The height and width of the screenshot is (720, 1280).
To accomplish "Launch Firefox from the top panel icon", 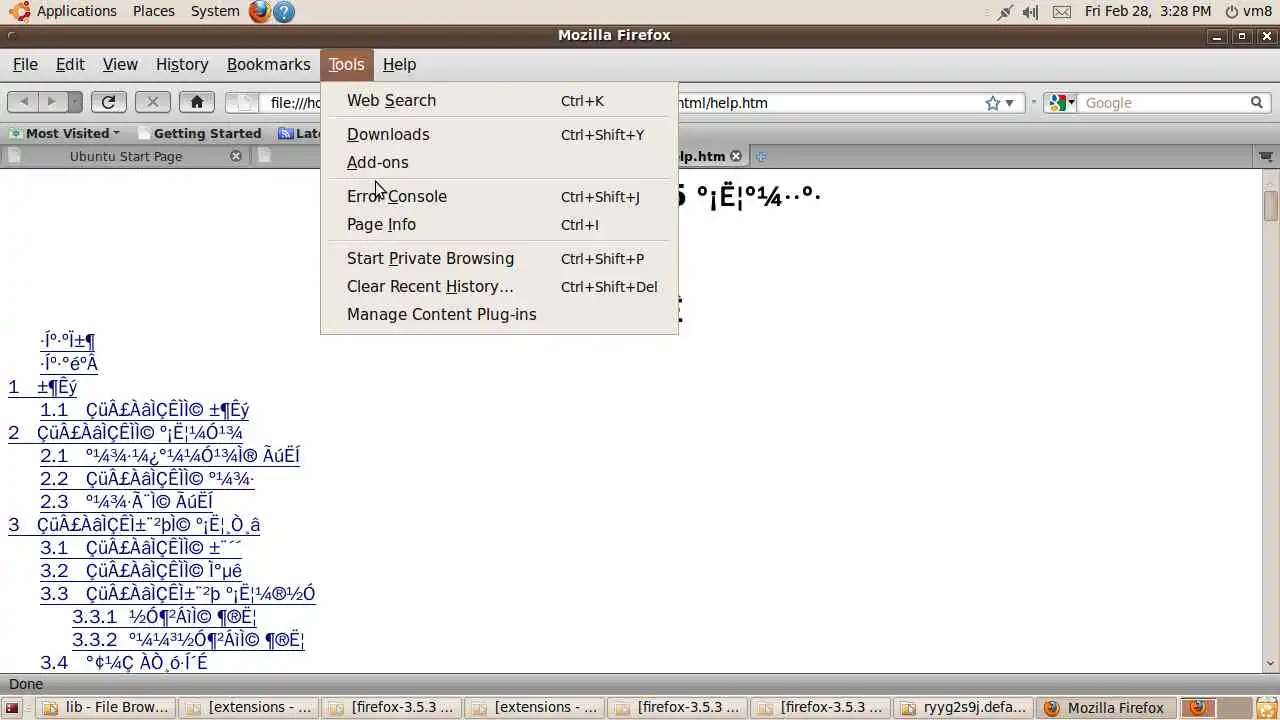I will pyautogui.click(x=260, y=12).
